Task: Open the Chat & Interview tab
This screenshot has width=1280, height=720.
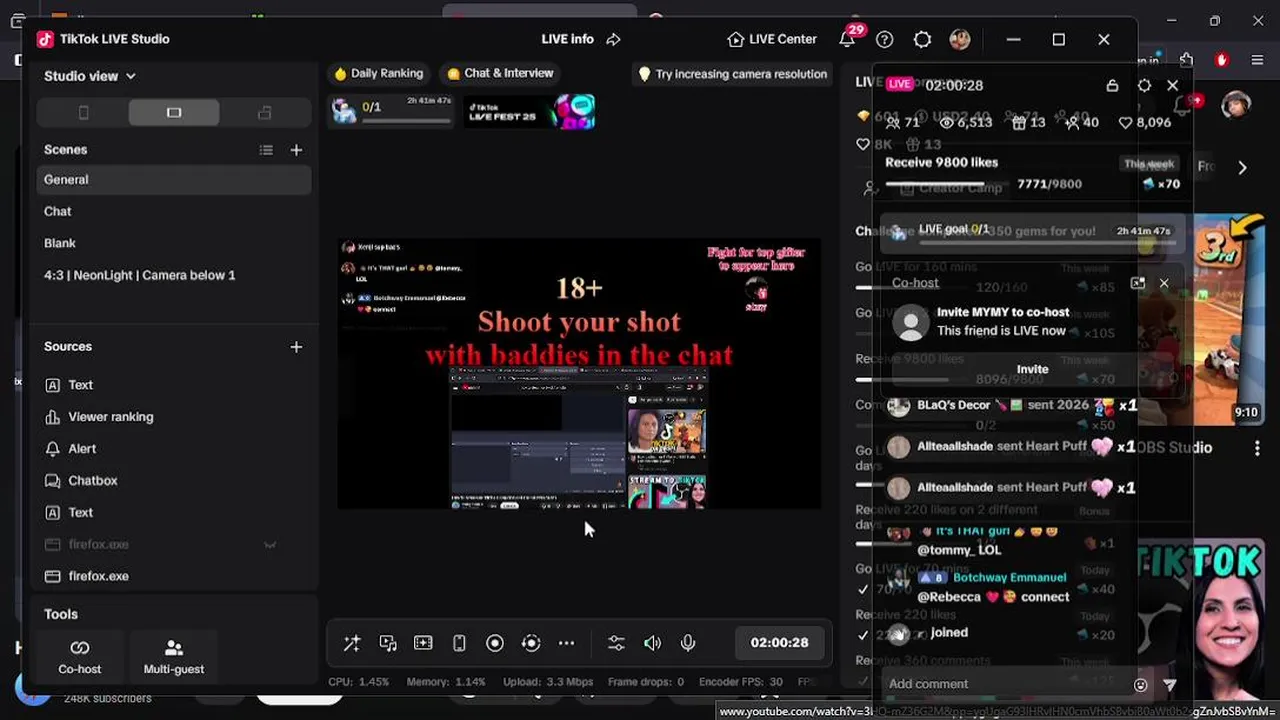Action: [x=500, y=73]
